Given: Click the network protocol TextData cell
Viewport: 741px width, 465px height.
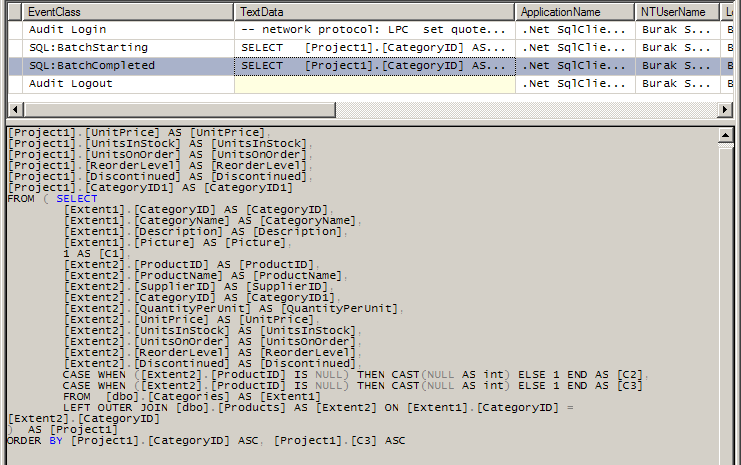Looking at the screenshot, I should click(x=374, y=30).
